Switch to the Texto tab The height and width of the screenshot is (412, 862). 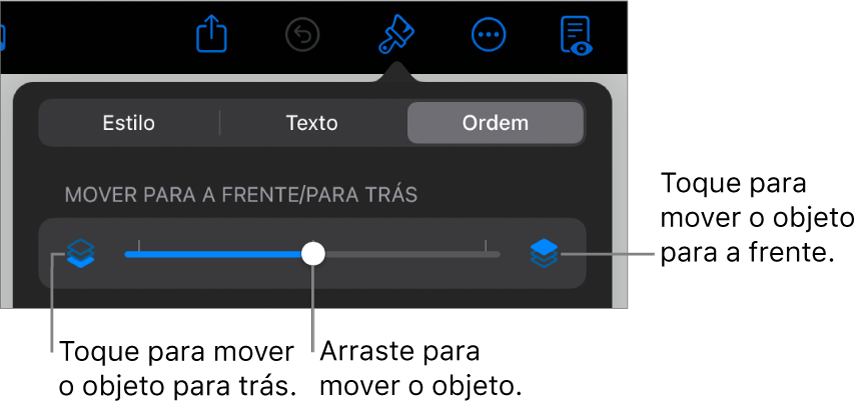coord(312,123)
